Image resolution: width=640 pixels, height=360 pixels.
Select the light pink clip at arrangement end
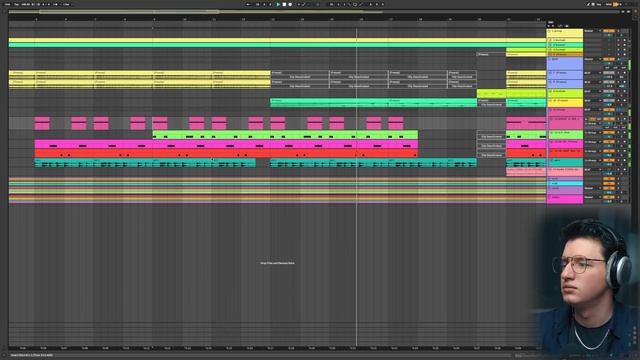[526, 172]
